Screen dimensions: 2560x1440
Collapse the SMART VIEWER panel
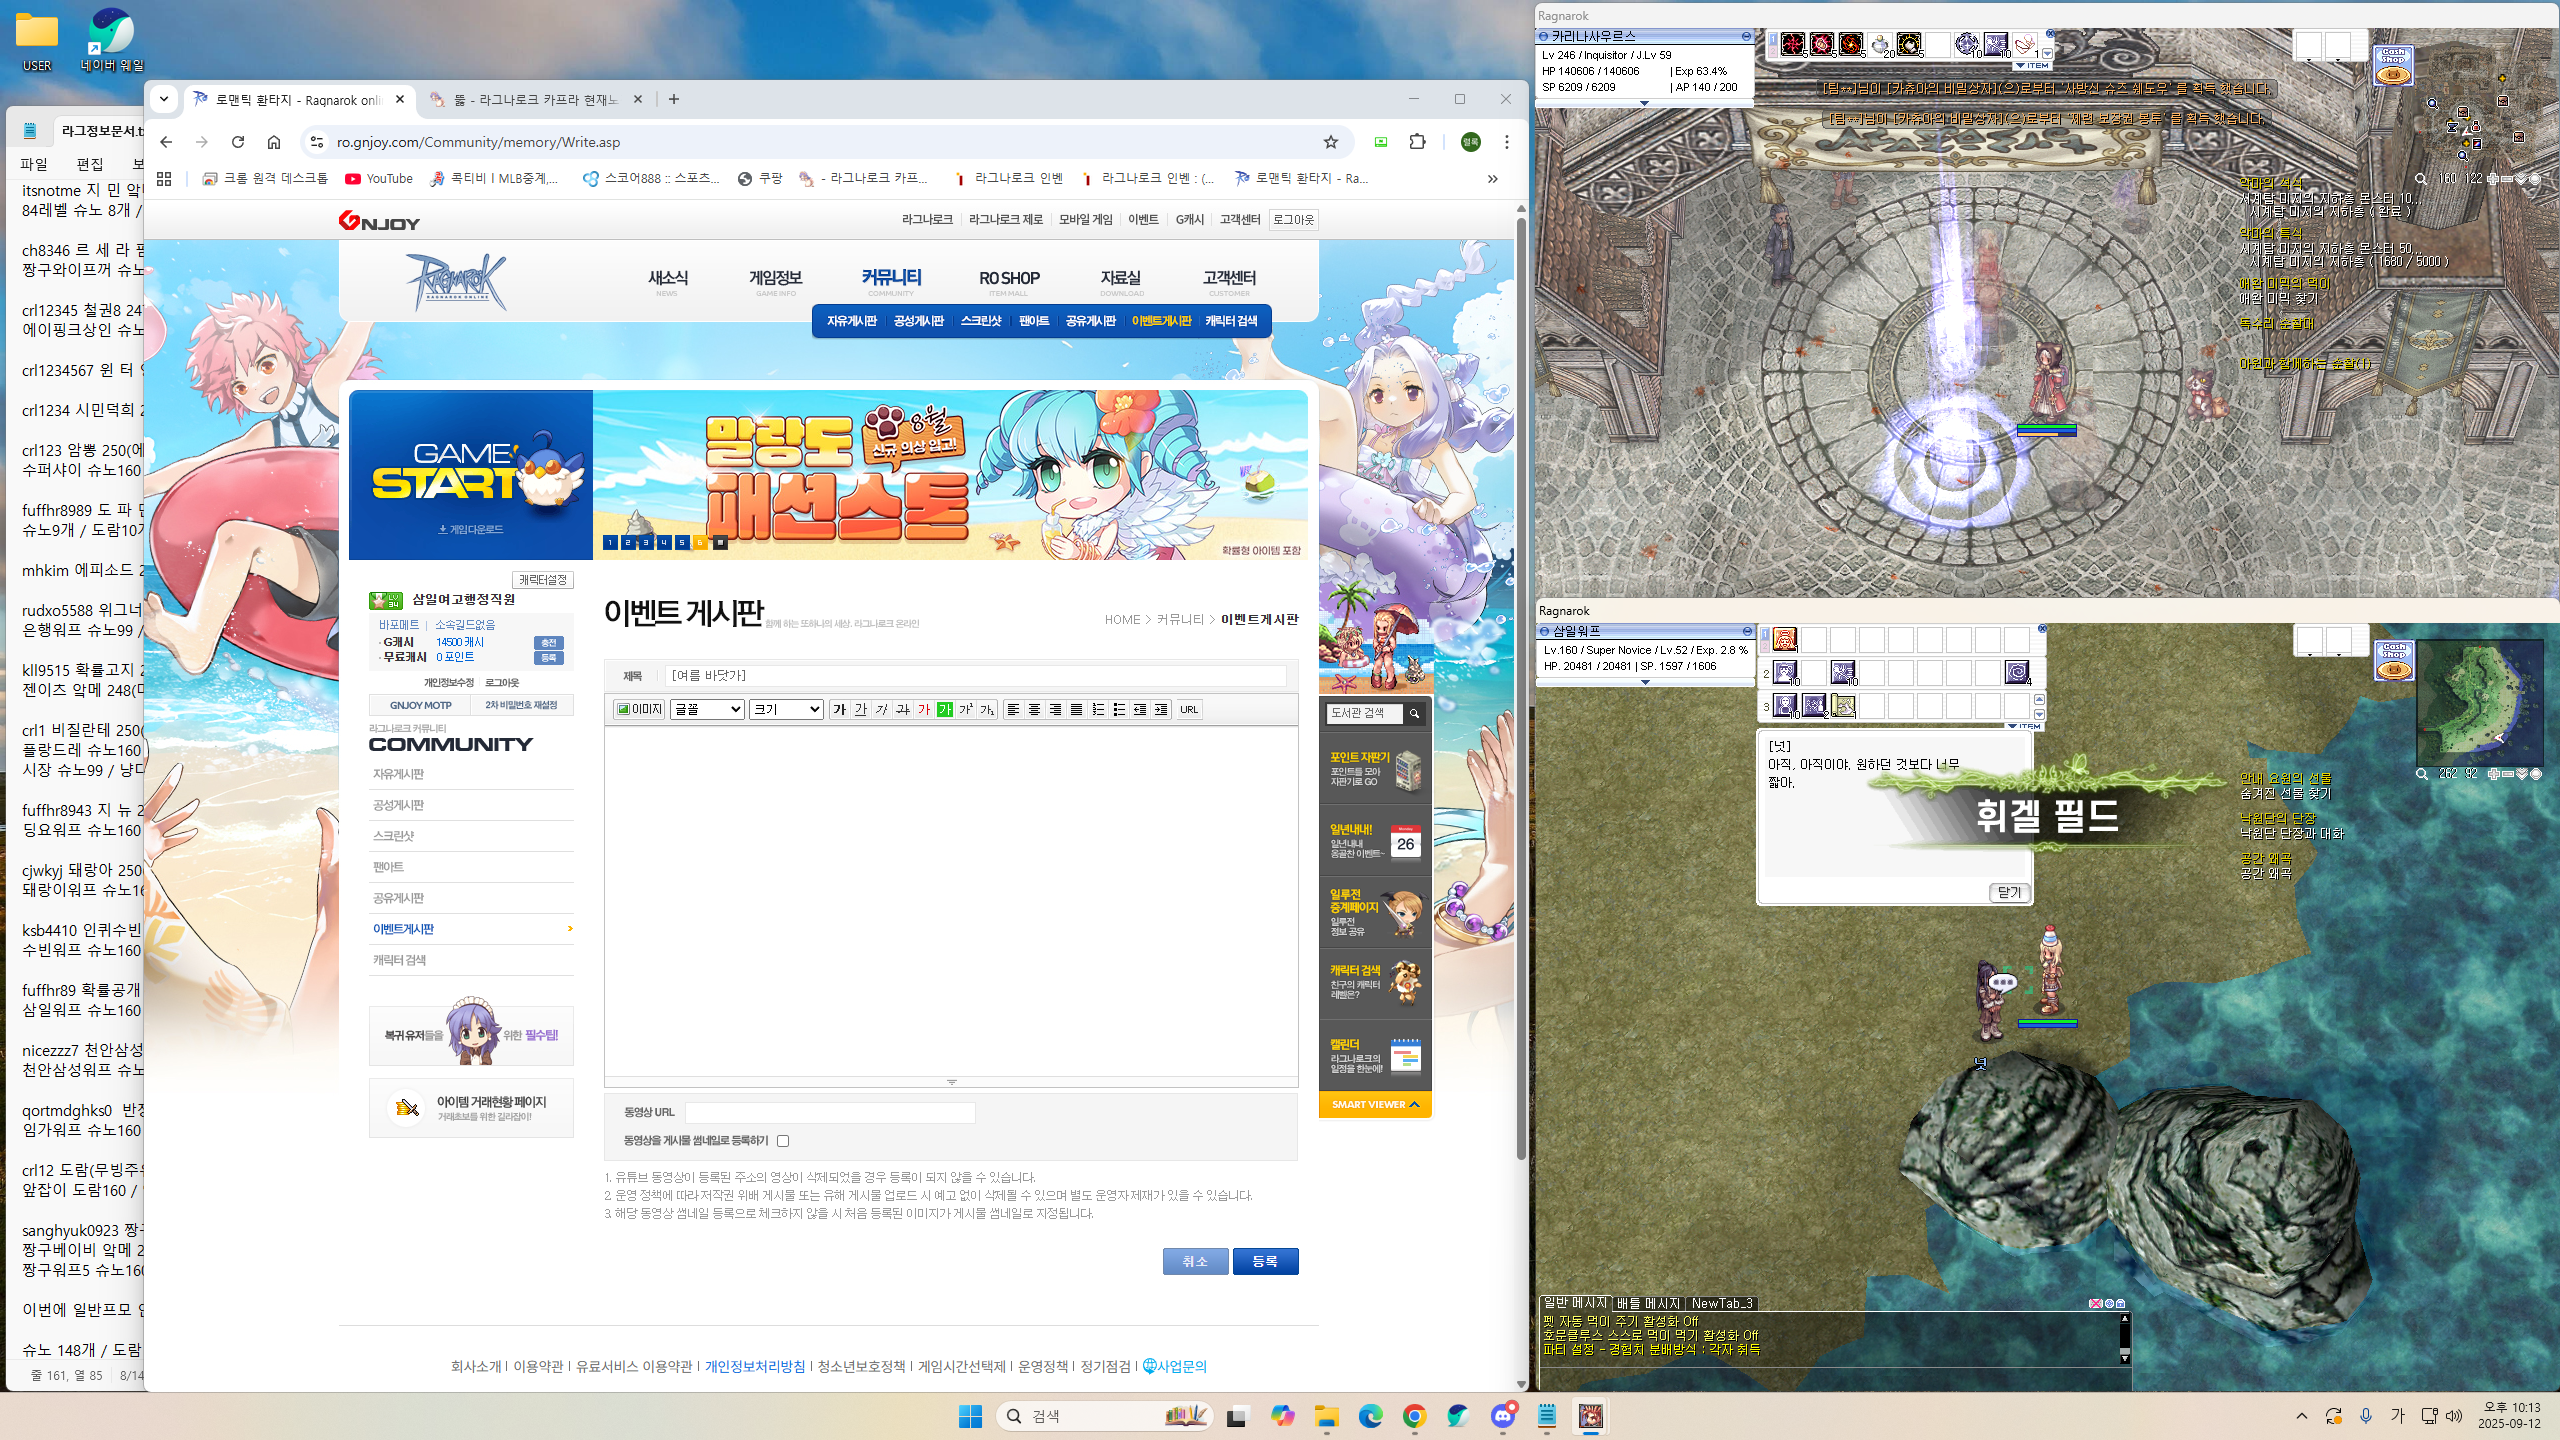(x=1375, y=1104)
